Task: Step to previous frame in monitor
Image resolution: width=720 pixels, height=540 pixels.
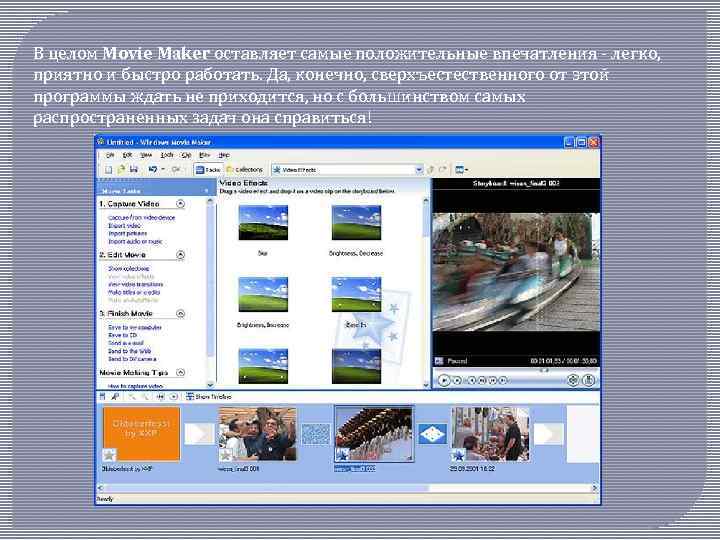Action: [x=482, y=380]
